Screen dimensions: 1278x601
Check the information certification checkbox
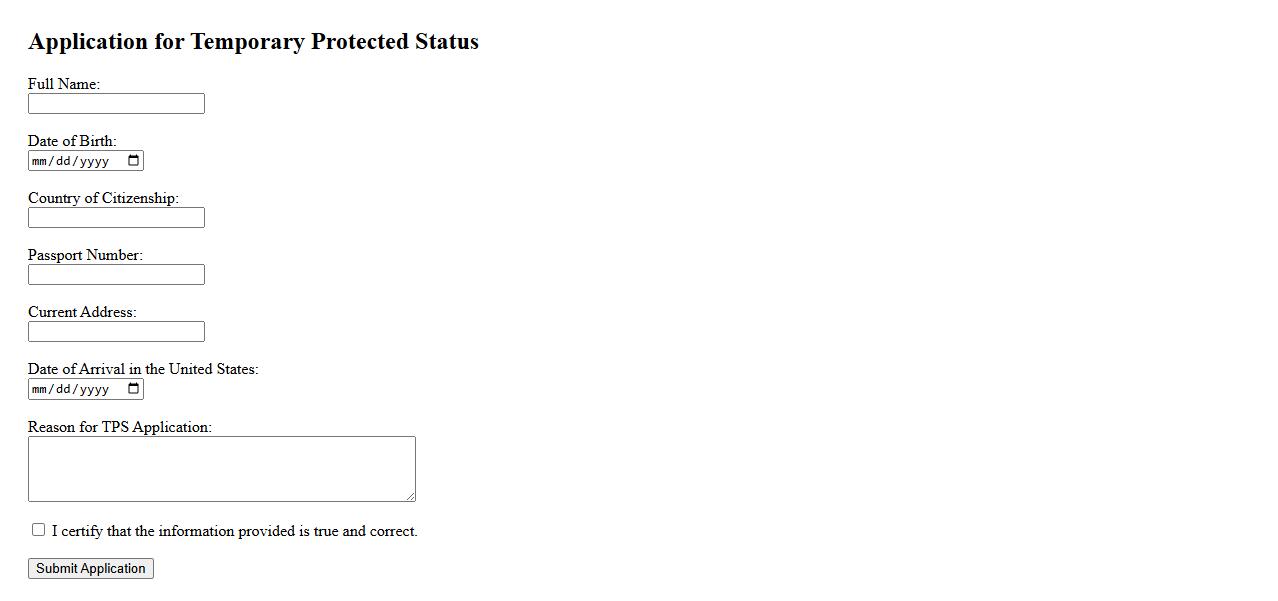pyautogui.click(x=38, y=530)
